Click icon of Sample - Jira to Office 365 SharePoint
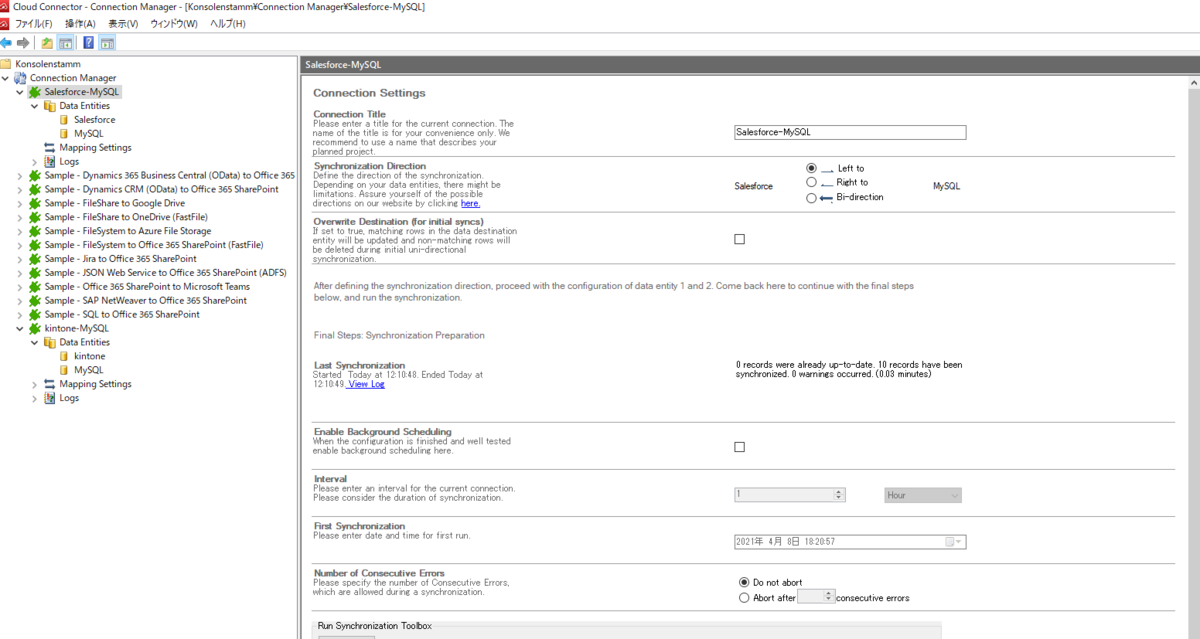 point(35,259)
